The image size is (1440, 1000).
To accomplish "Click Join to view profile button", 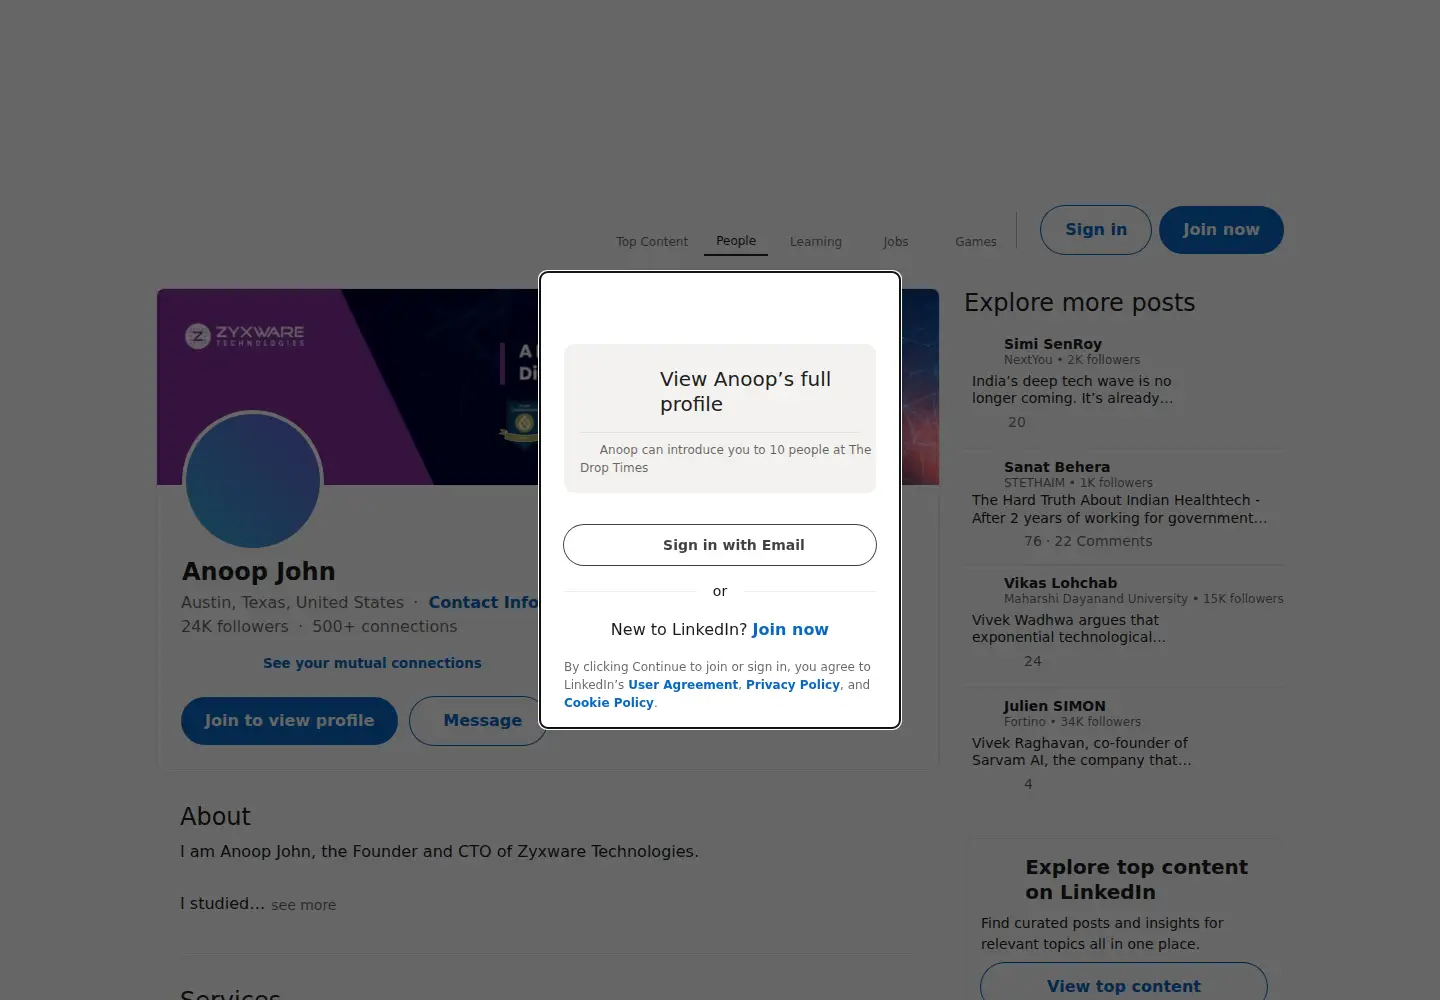I will pyautogui.click(x=289, y=721).
